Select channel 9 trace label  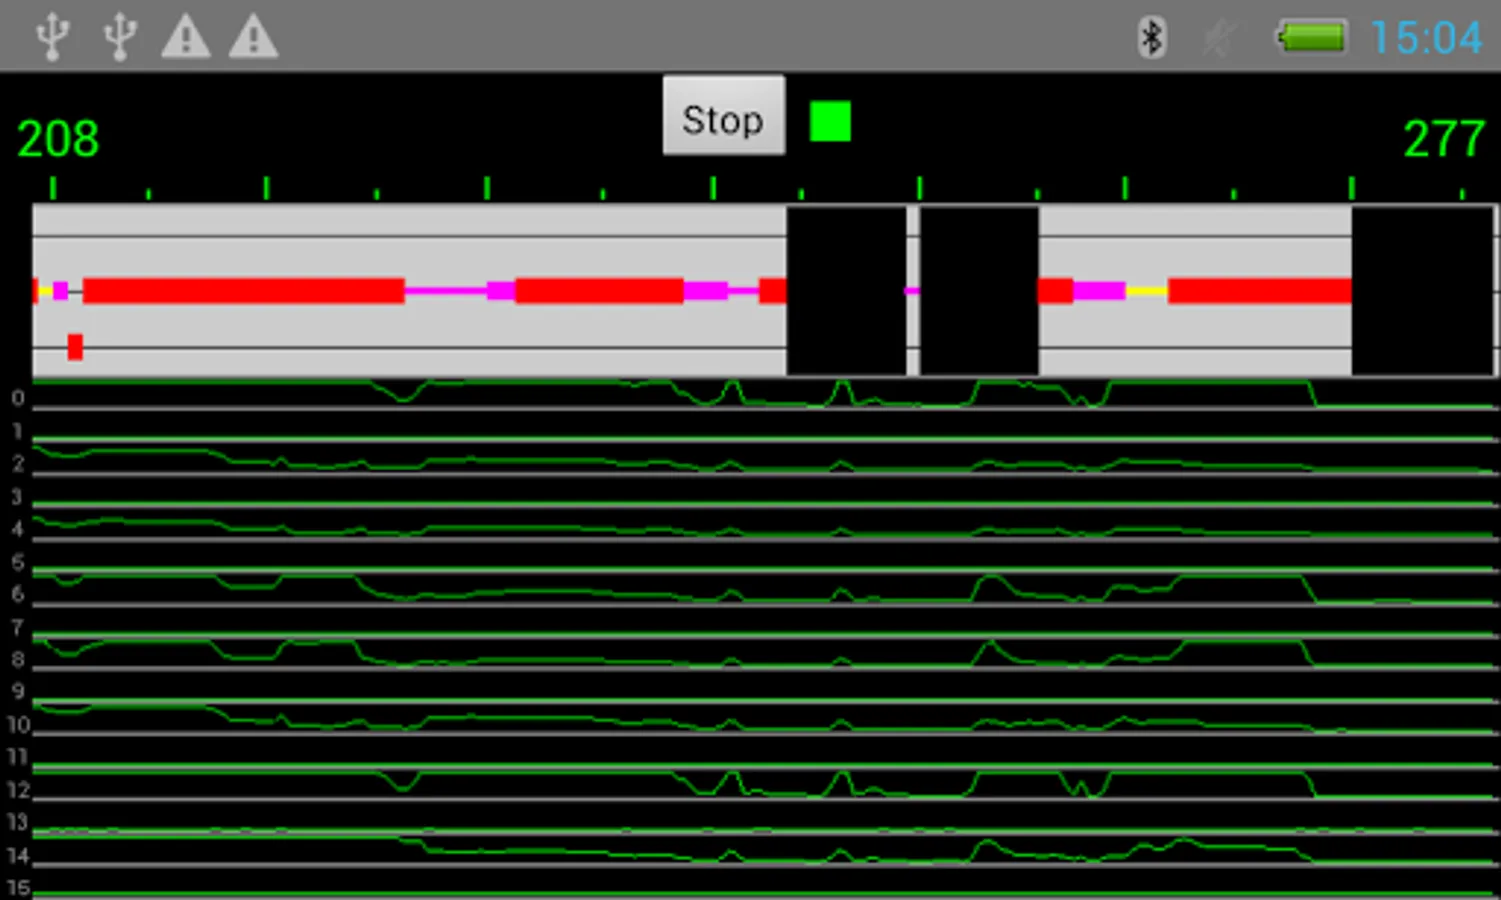(17, 691)
